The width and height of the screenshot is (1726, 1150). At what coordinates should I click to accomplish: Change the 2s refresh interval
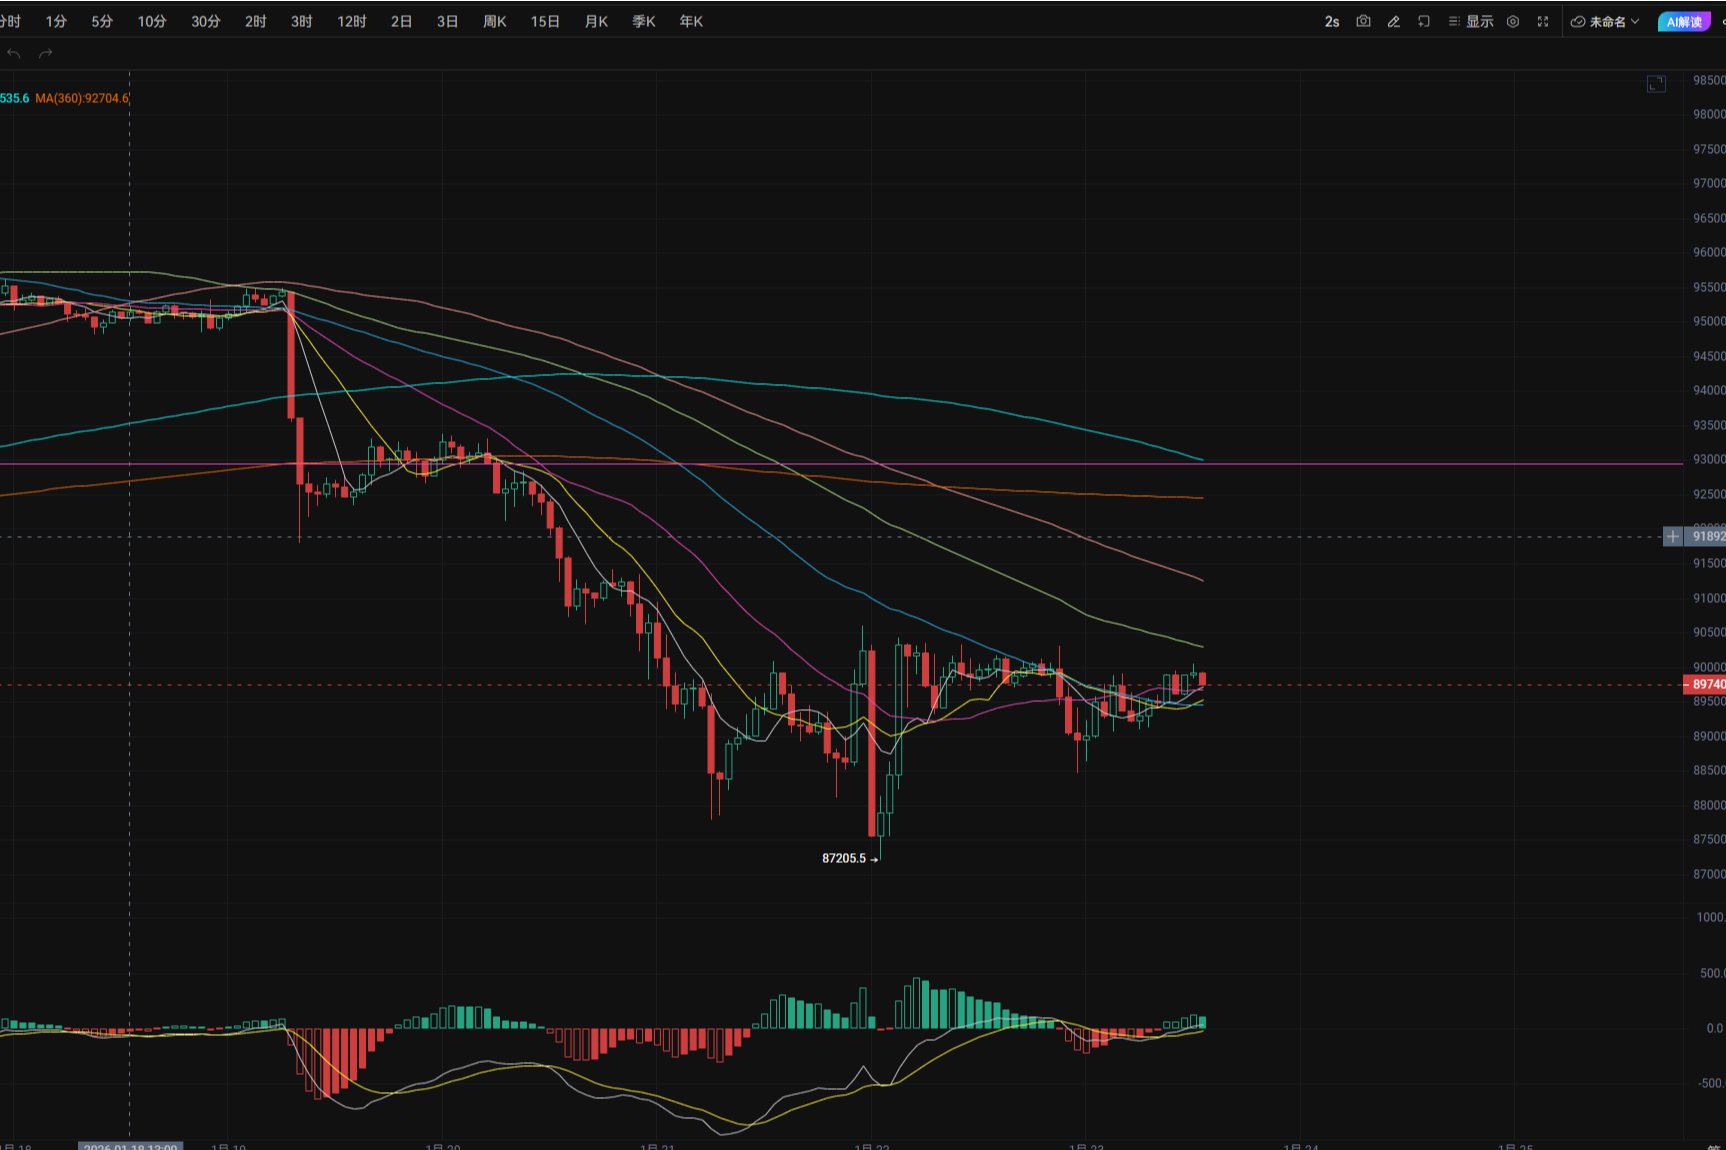[1332, 21]
